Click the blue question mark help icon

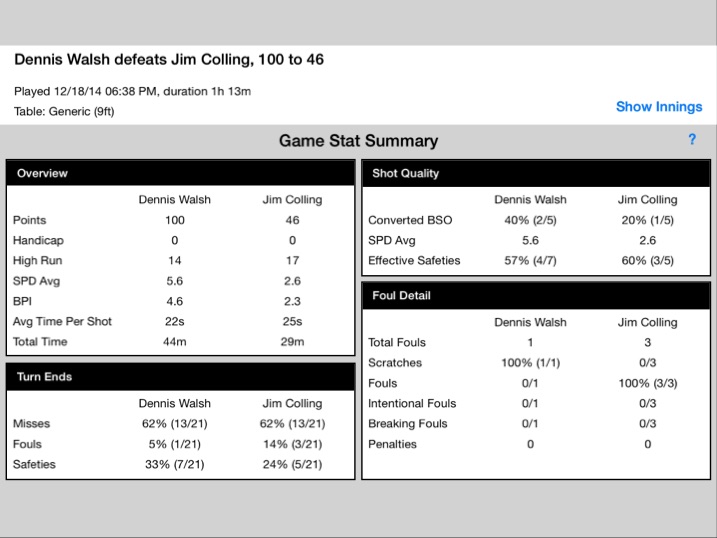click(x=692, y=139)
